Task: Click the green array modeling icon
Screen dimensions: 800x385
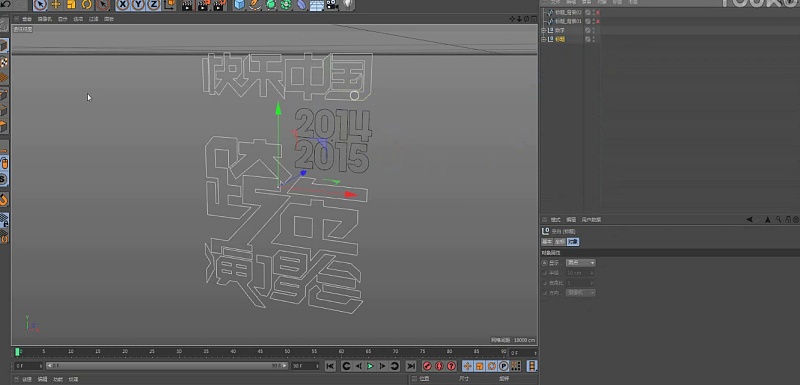Action: click(286, 5)
